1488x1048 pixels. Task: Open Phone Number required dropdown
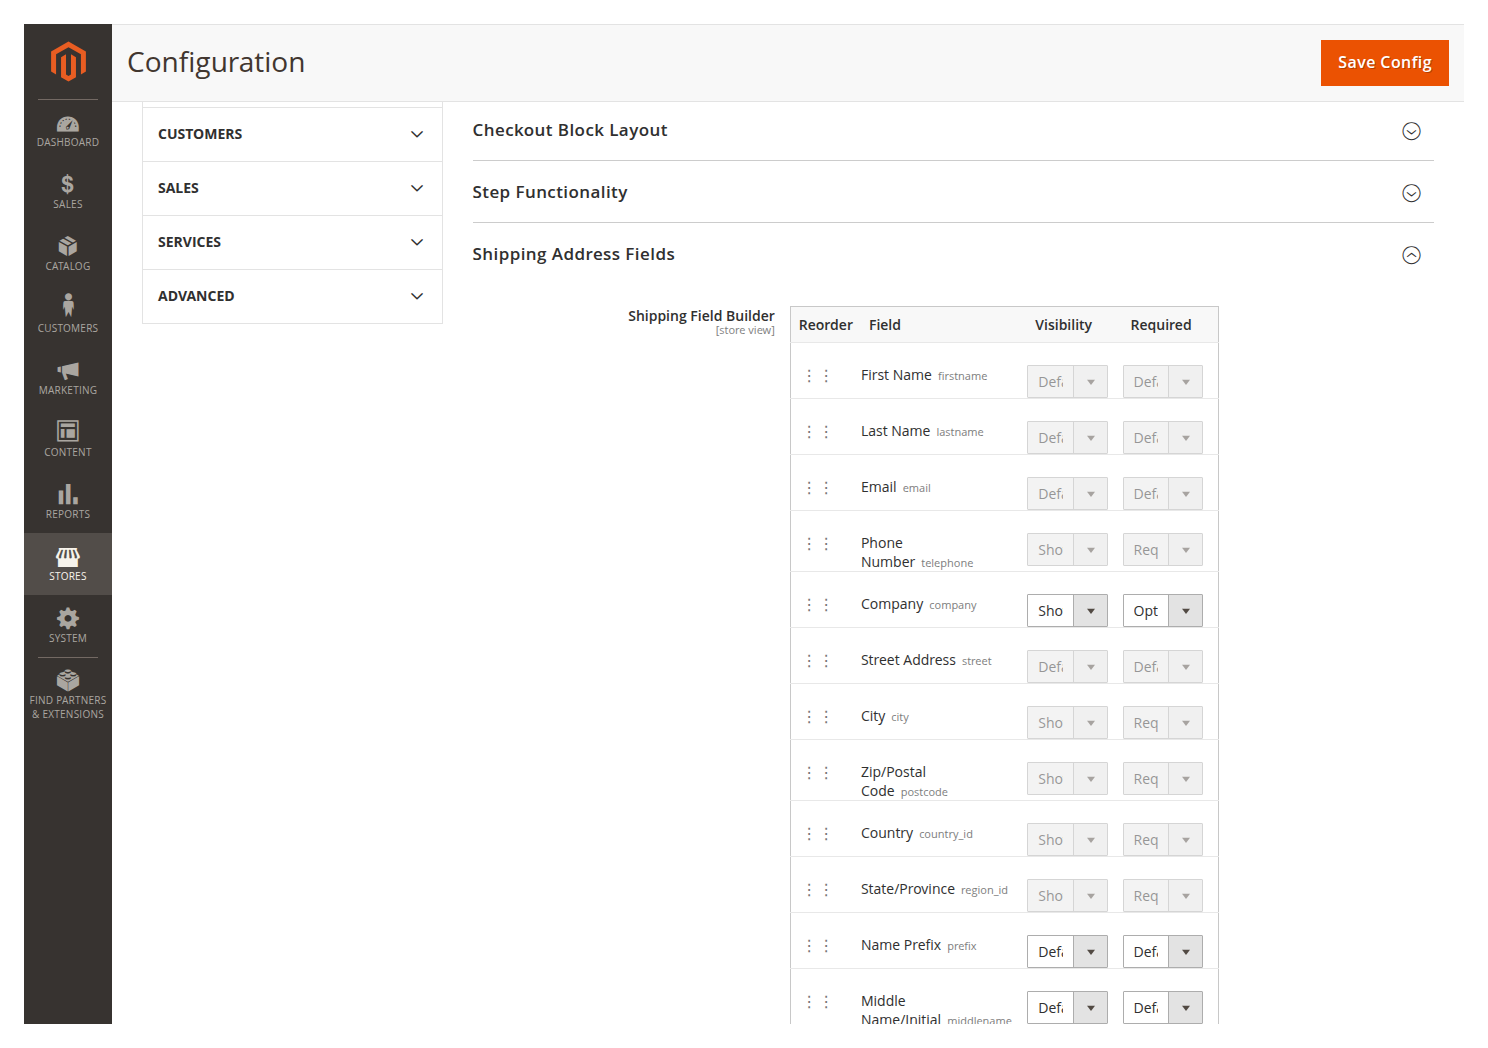point(1162,550)
